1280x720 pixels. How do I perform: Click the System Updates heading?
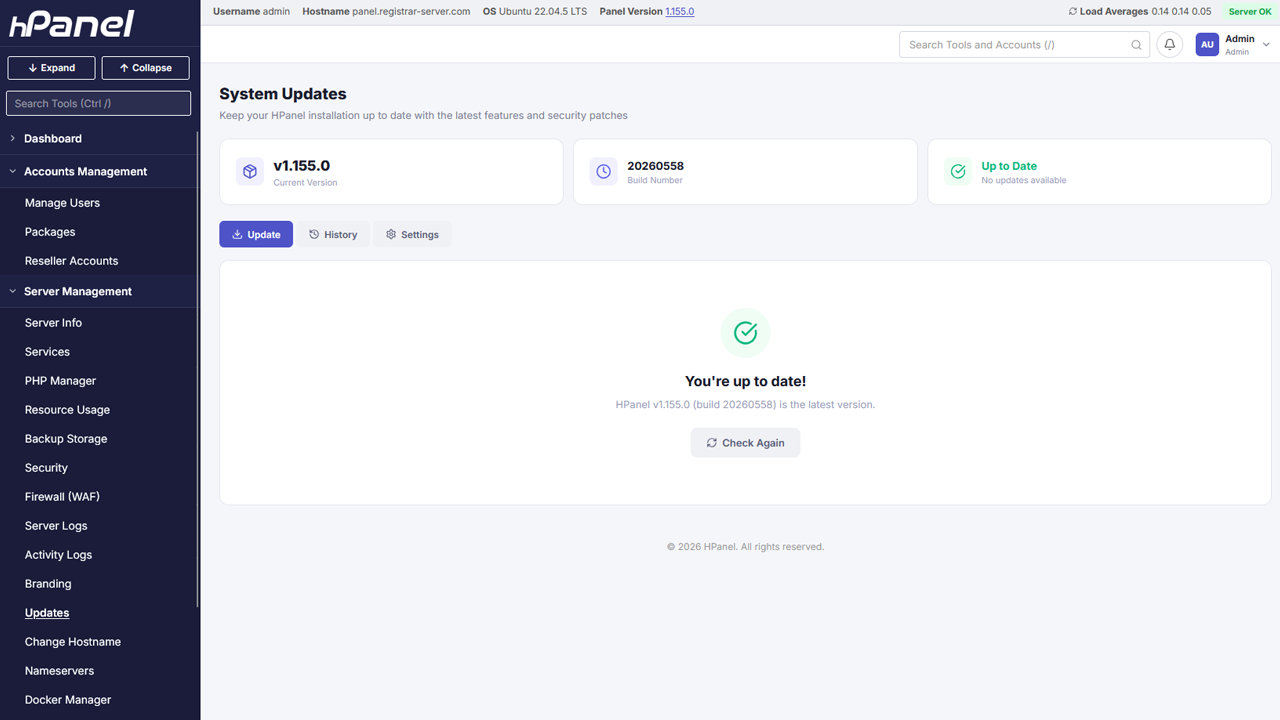click(x=283, y=94)
